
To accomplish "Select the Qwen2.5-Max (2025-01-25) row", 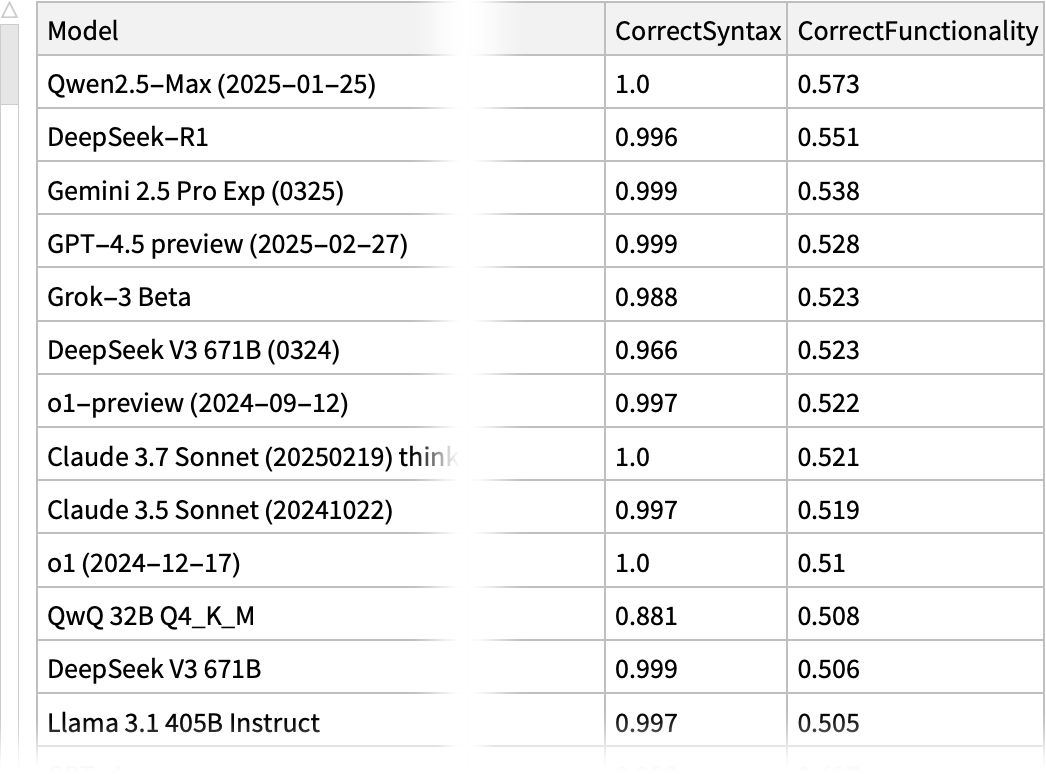I will tap(211, 84).
